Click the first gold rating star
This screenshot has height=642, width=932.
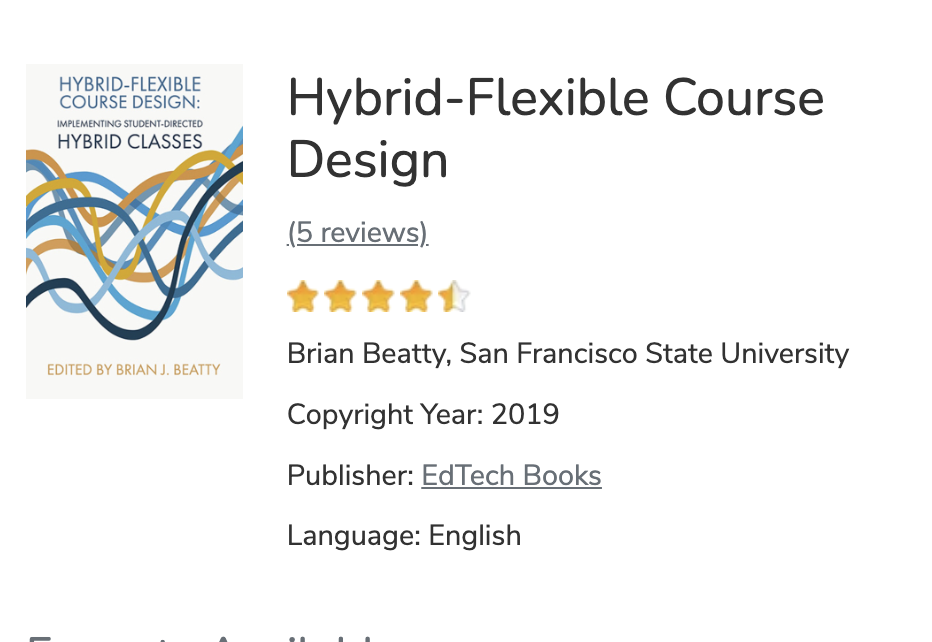[302, 297]
